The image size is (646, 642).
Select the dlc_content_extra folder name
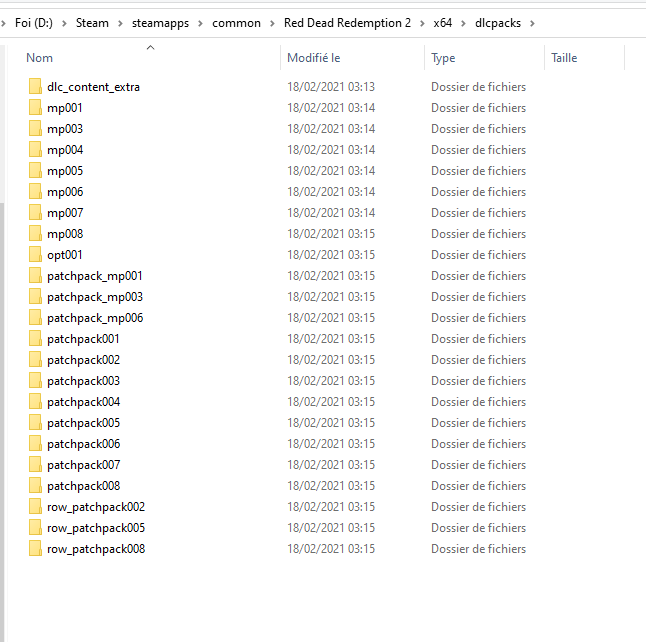point(94,87)
